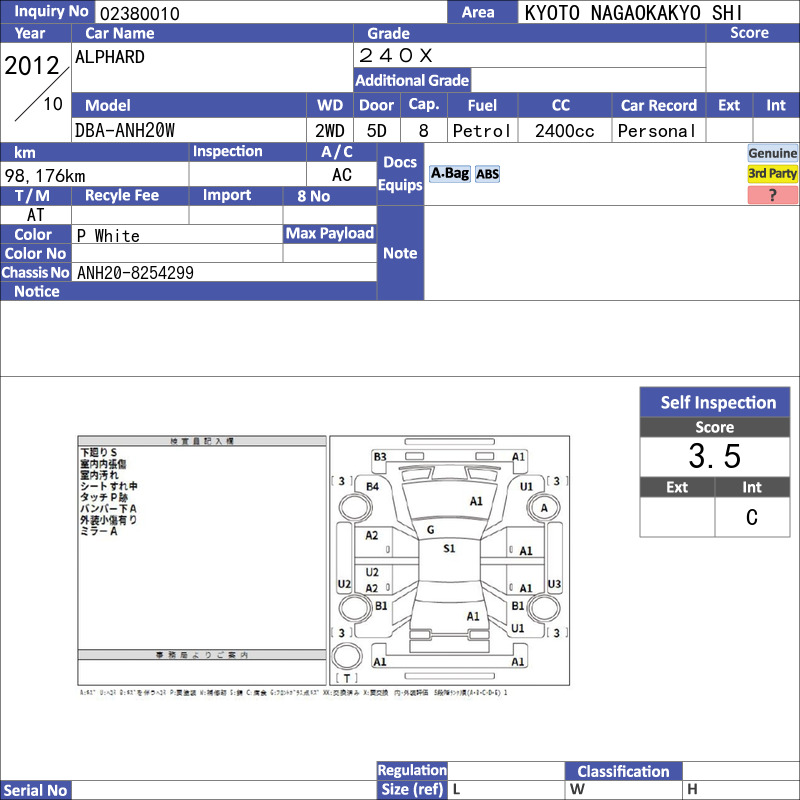Click the Max Payload label
This screenshot has height=800, width=800.
coord(329,233)
